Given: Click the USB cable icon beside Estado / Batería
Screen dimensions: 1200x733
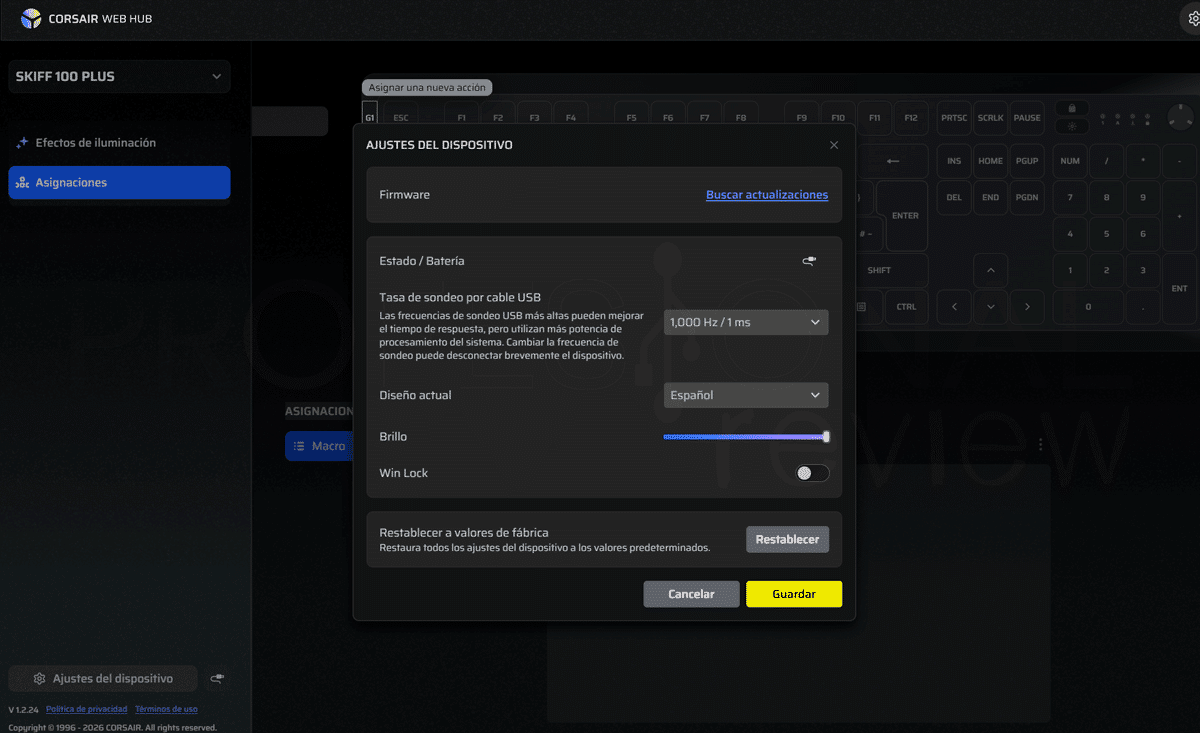Looking at the screenshot, I should (809, 261).
